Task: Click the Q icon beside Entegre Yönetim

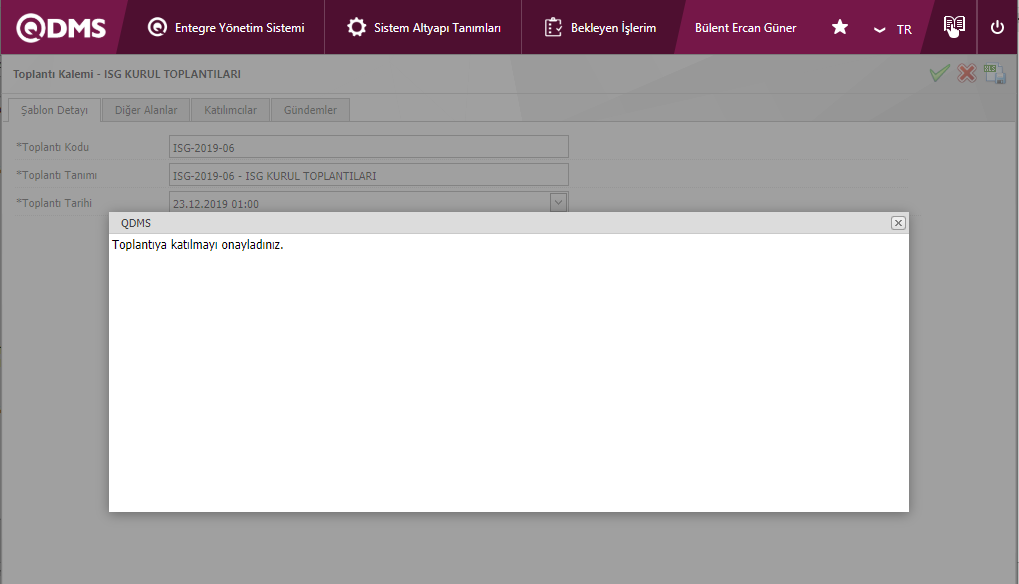Action: point(157,27)
